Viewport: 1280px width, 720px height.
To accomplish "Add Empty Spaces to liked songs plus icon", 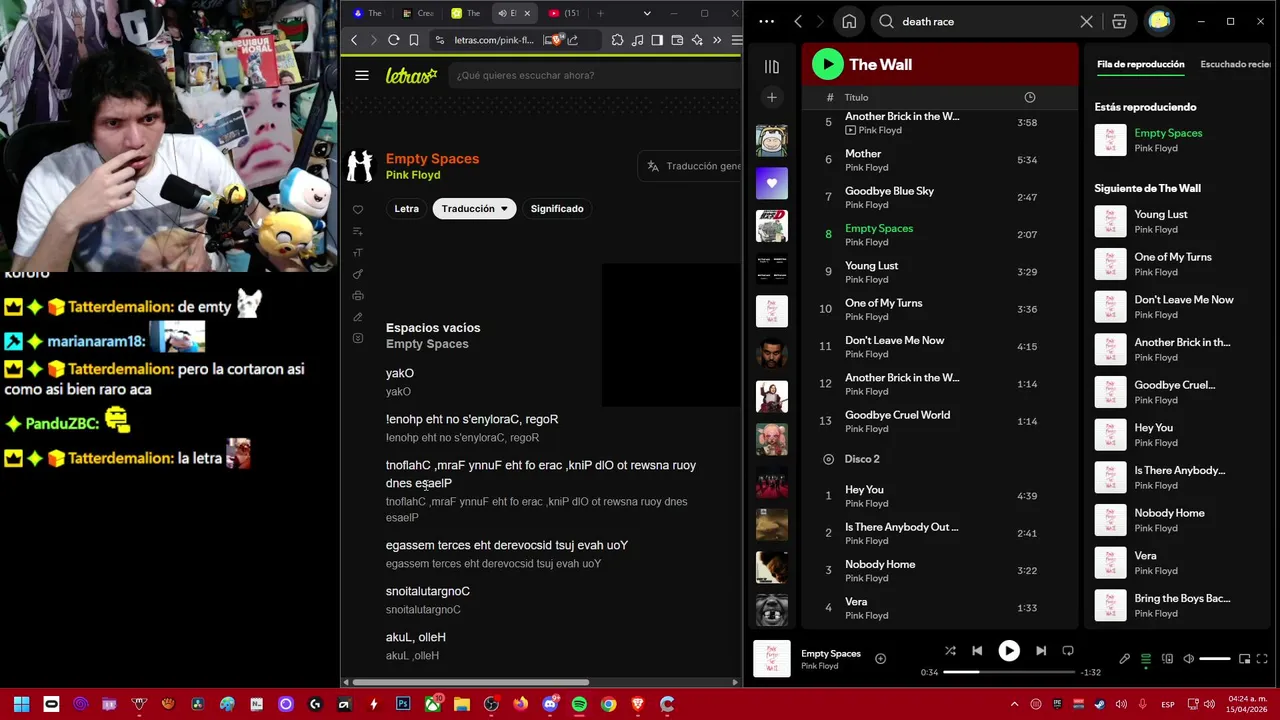I will tap(880, 658).
